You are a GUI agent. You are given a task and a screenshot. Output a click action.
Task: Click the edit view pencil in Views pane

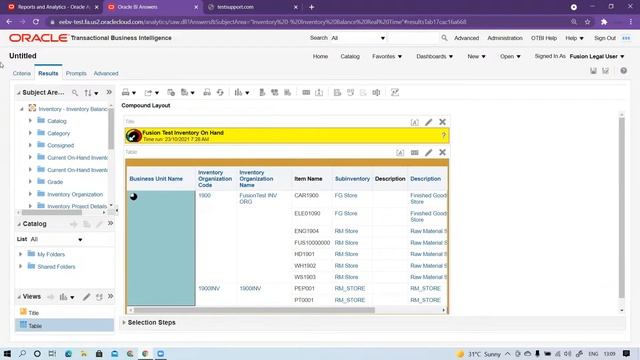[87, 297]
